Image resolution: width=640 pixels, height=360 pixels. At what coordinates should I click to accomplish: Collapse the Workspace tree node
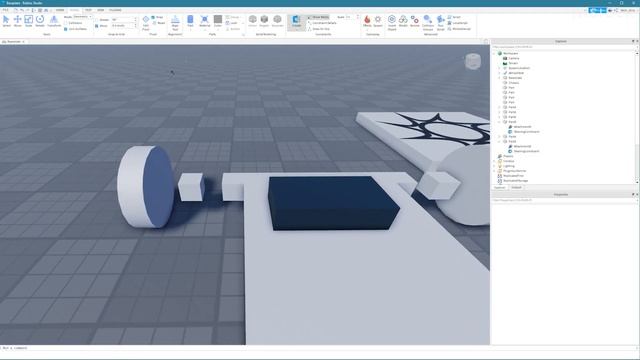pos(494,53)
